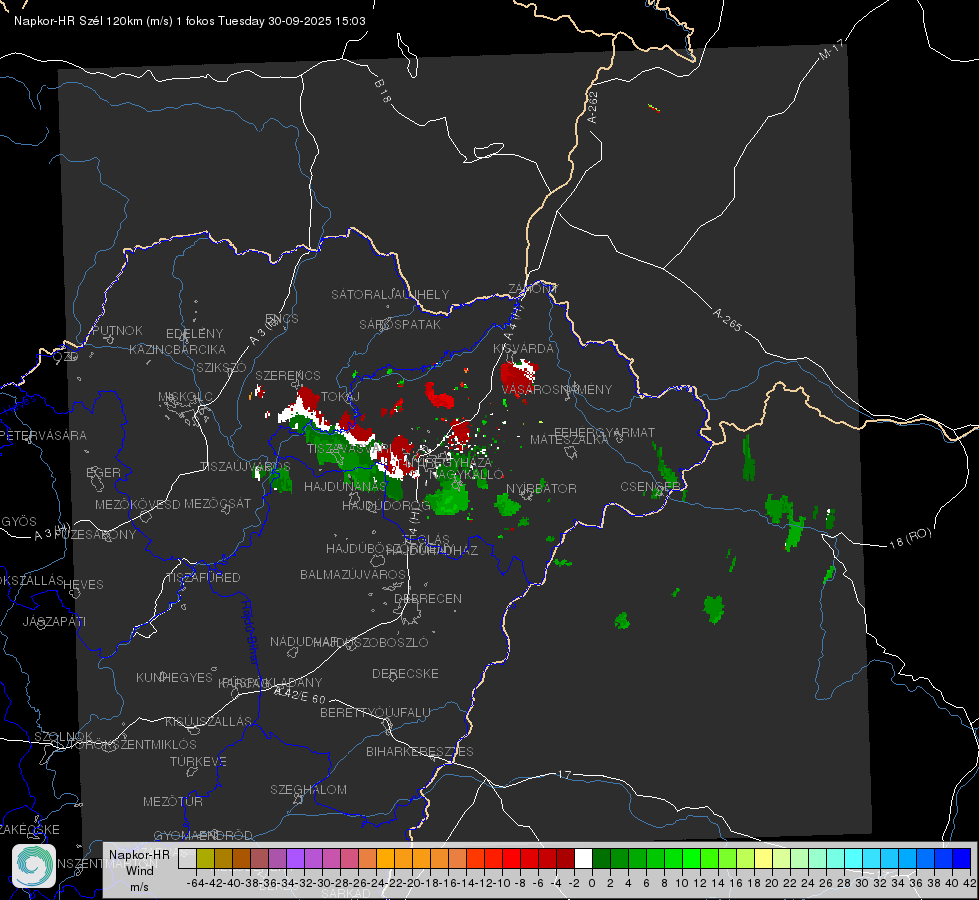Click the city label 'NAGYKÁLLÓ'

[x=467, y=475]
